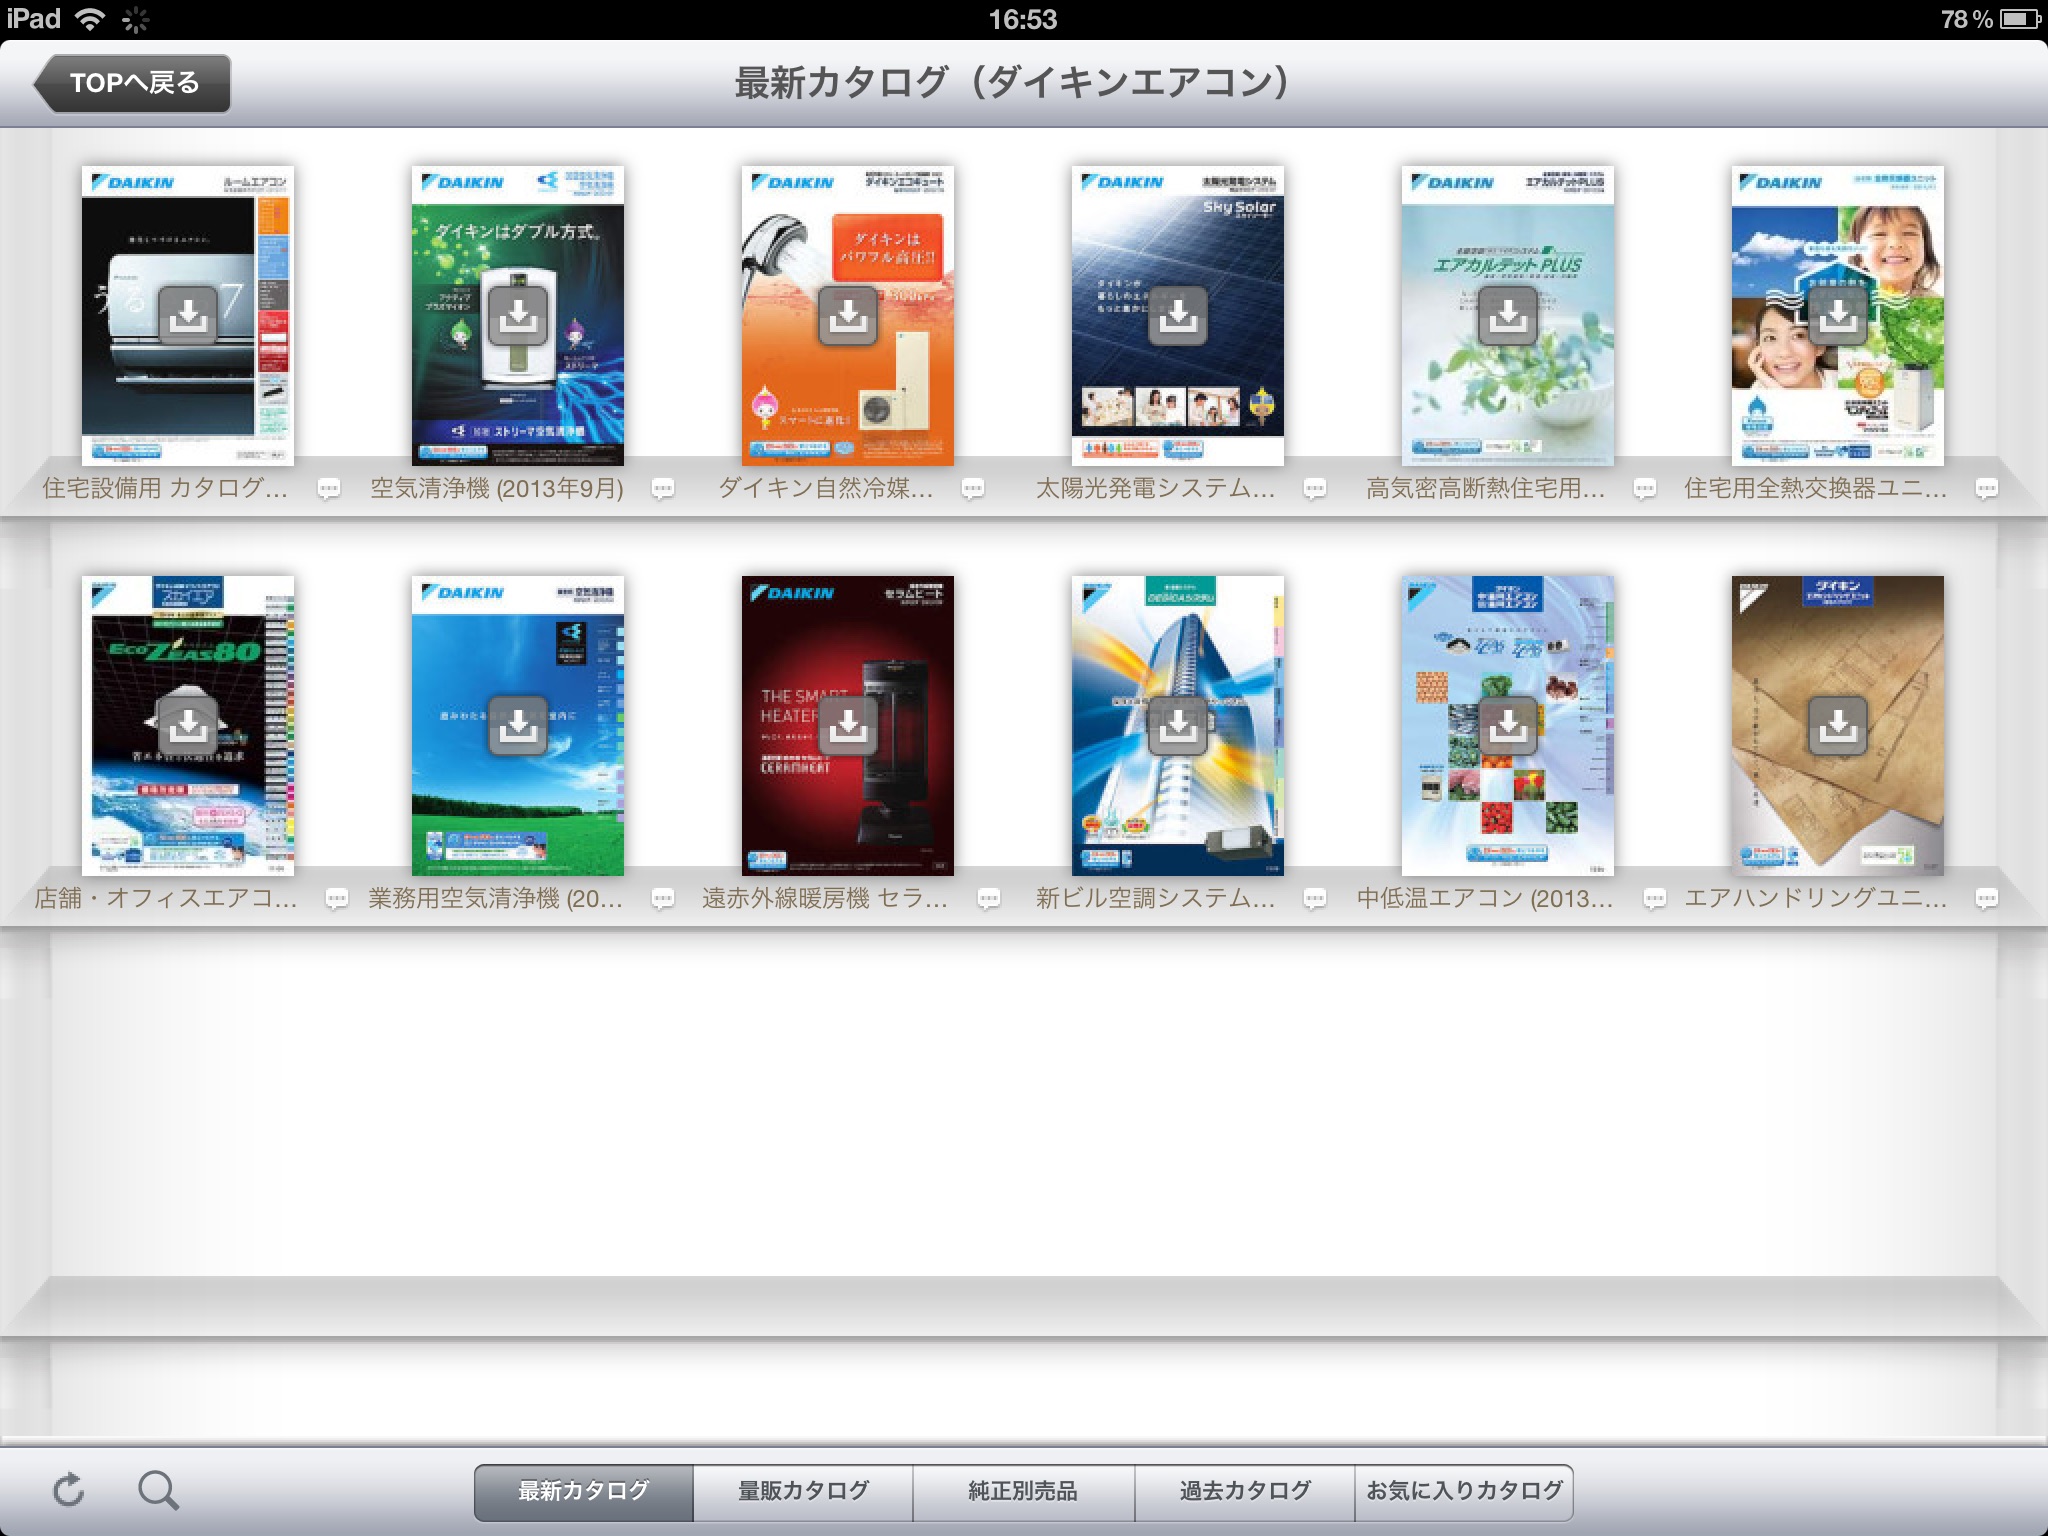This screenshot has height=1536, width=2048.
Task: Open the 高気密高断熱住宅用 title label
Action: click(x=1486, y=488)
